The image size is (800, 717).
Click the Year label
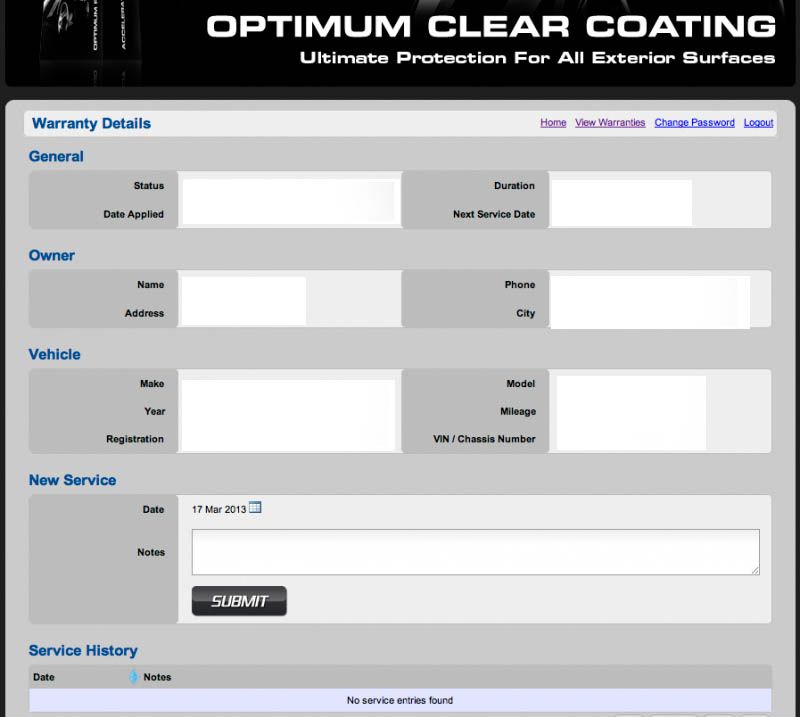[155, 411]
